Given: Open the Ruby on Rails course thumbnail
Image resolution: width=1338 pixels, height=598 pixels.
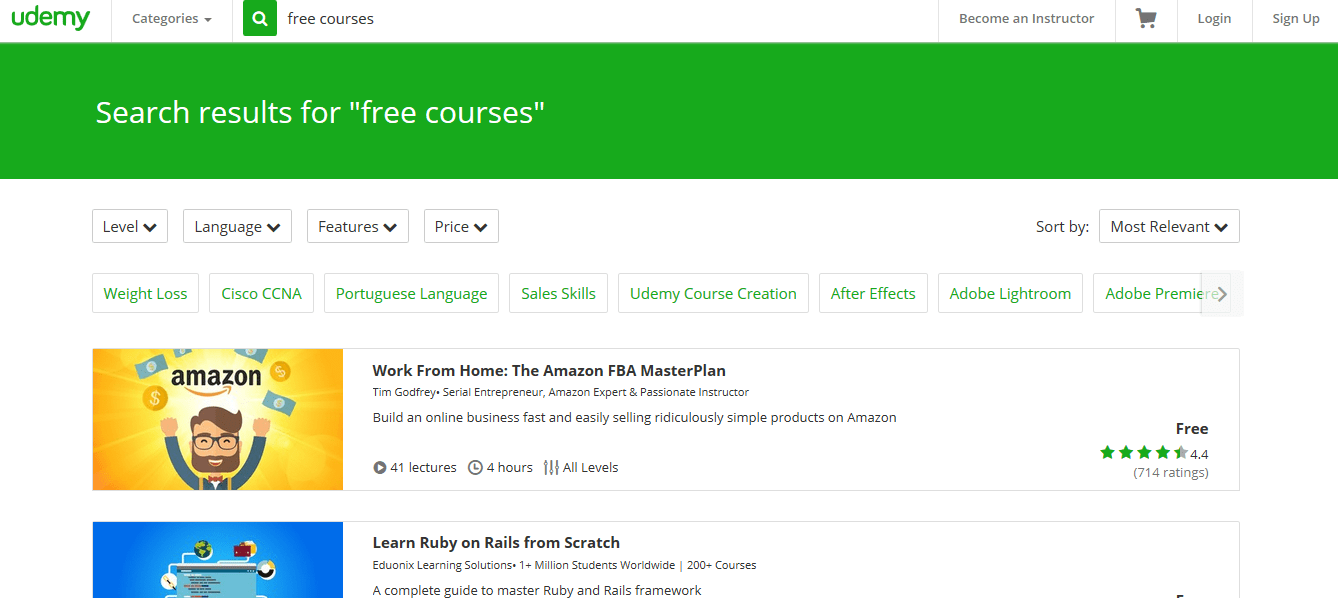Looking at the screenshot, I should (218, 560).
